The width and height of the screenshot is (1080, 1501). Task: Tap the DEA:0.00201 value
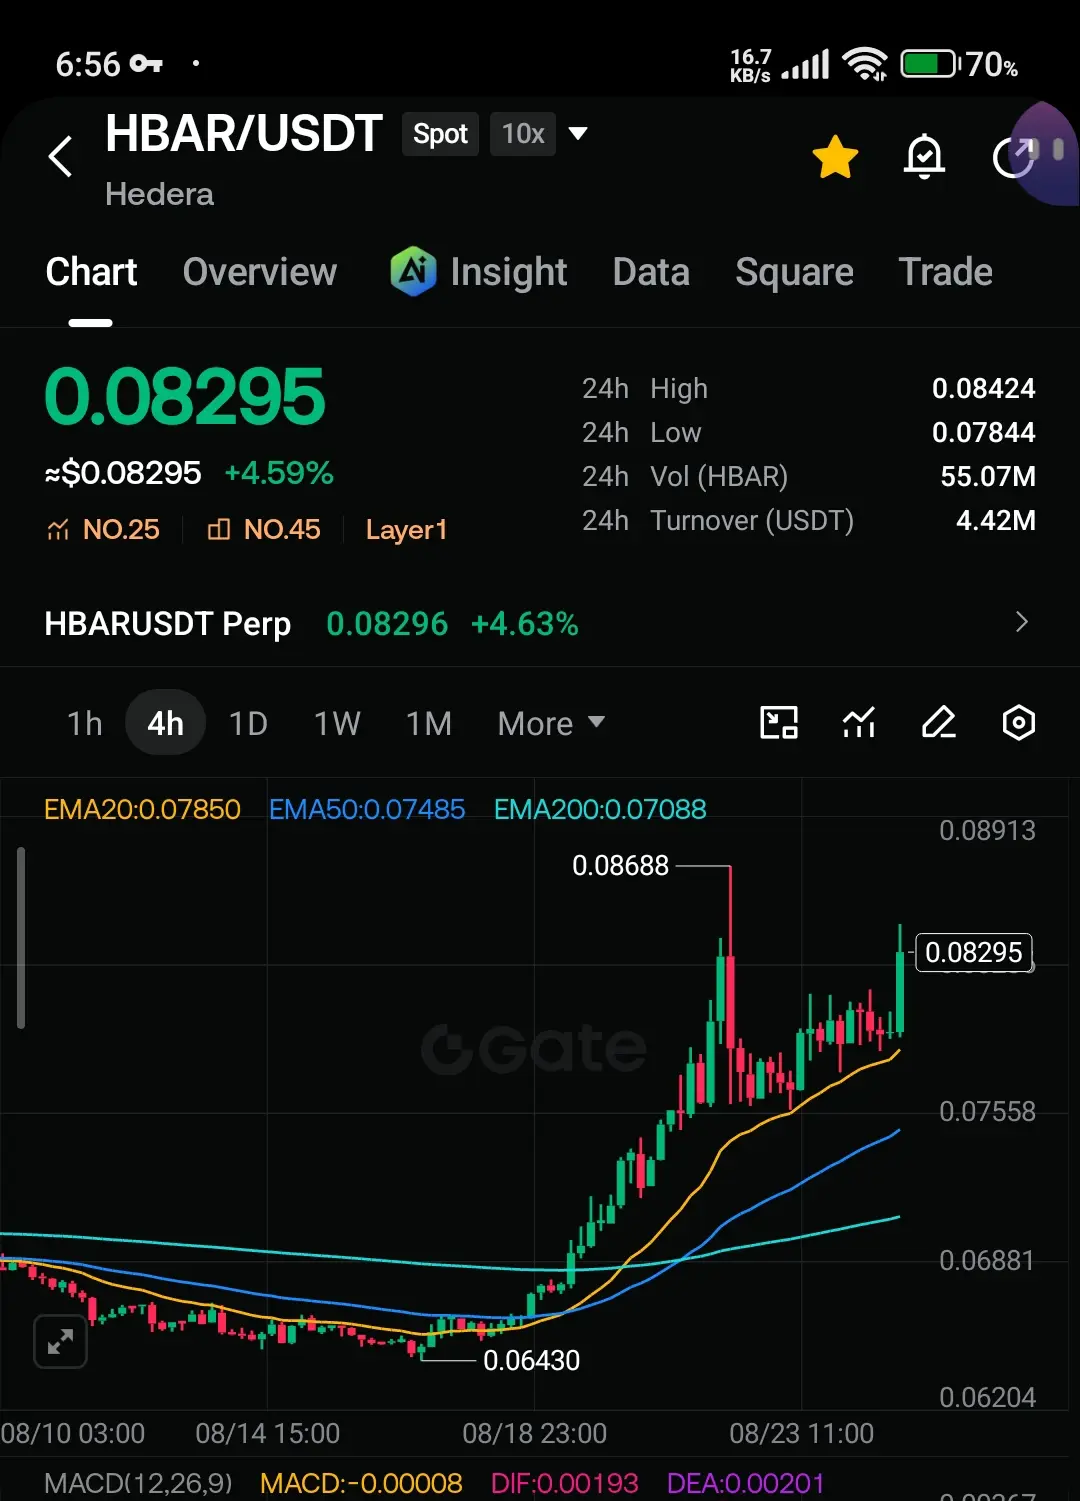(x=746, y=1483)
